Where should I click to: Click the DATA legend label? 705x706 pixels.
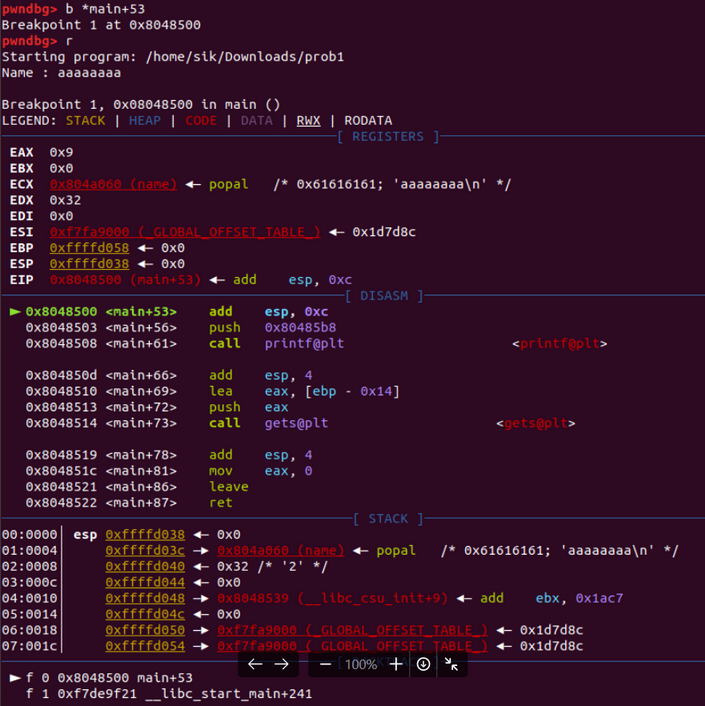(x=257, y=121)
